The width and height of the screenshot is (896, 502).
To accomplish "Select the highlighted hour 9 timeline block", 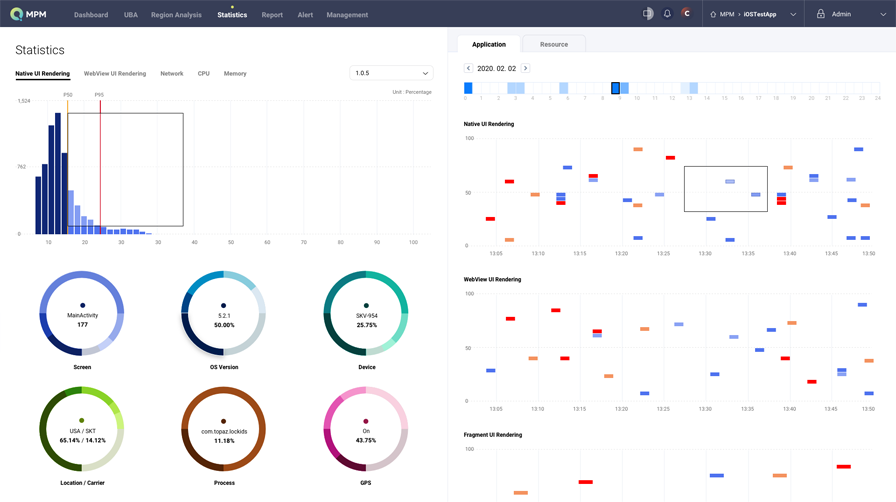I will (615, 88).
